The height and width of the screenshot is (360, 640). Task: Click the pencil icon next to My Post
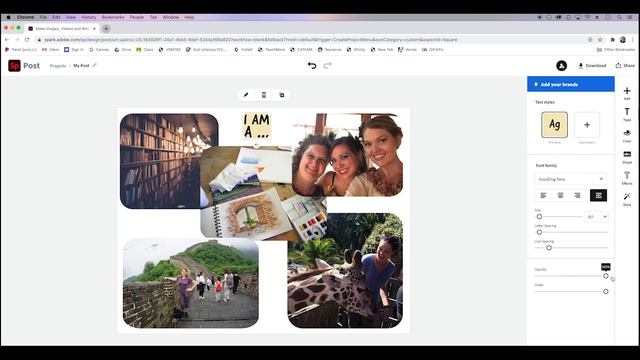click(94, 65)
